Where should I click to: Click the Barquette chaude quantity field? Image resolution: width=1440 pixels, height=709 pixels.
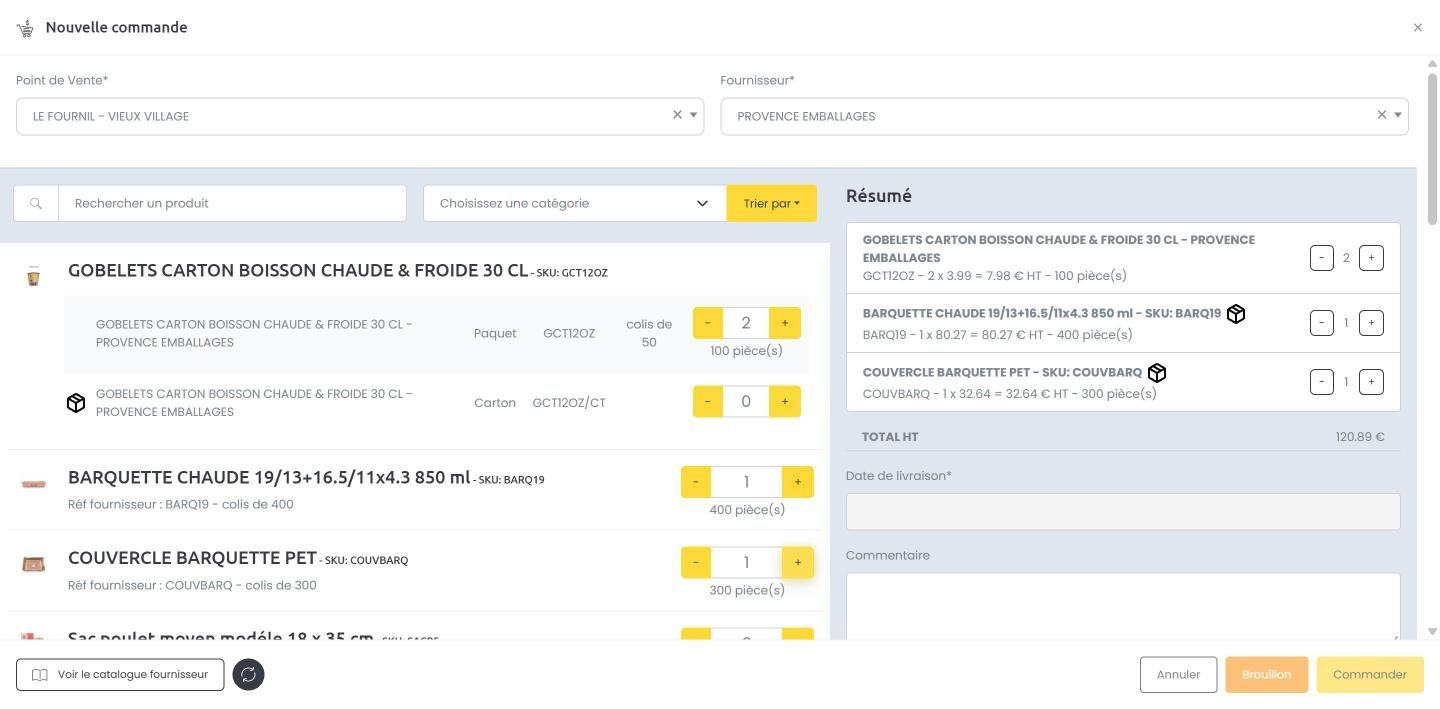coord(746,482)
